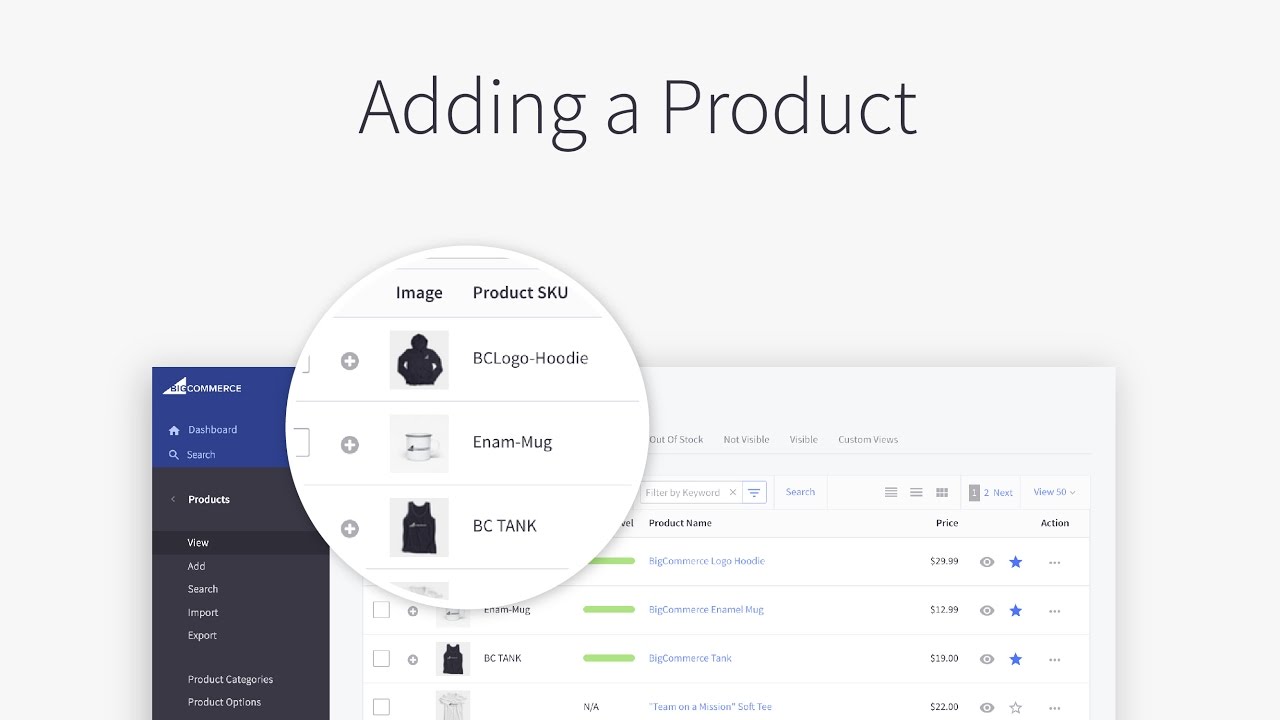Screen dimensions: 1280x720
Task: Go to page 2 of products
Action: [986, 493]
